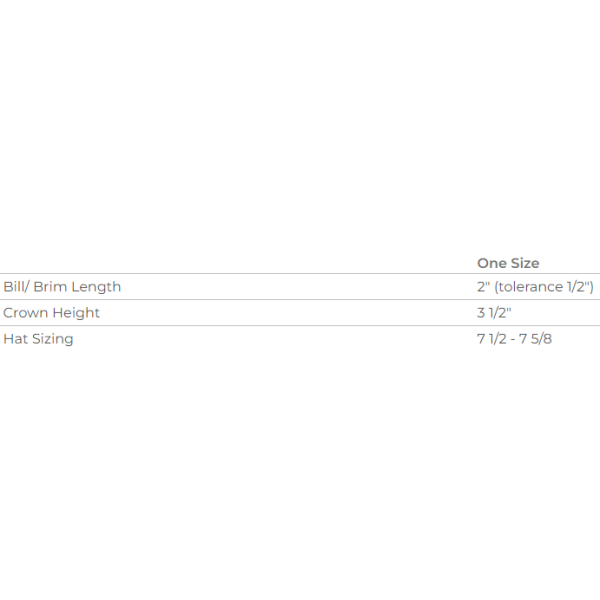Click the word Sizing in third row
The height and width of the screenshot is (600, 600).
[x=52, y=339]
